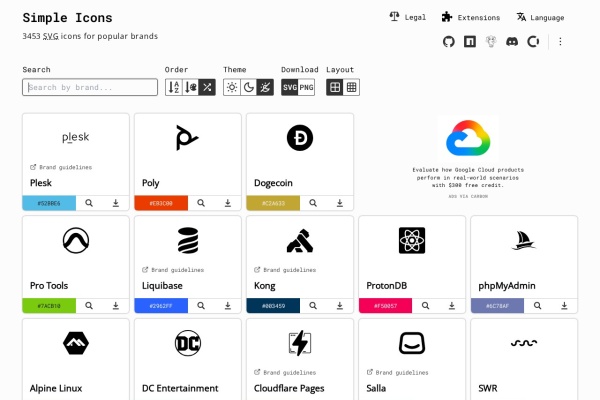This screenshot has width=600, height=400.
Task: Open the Google Cloud advertisement image
Action: pos(468,138)
